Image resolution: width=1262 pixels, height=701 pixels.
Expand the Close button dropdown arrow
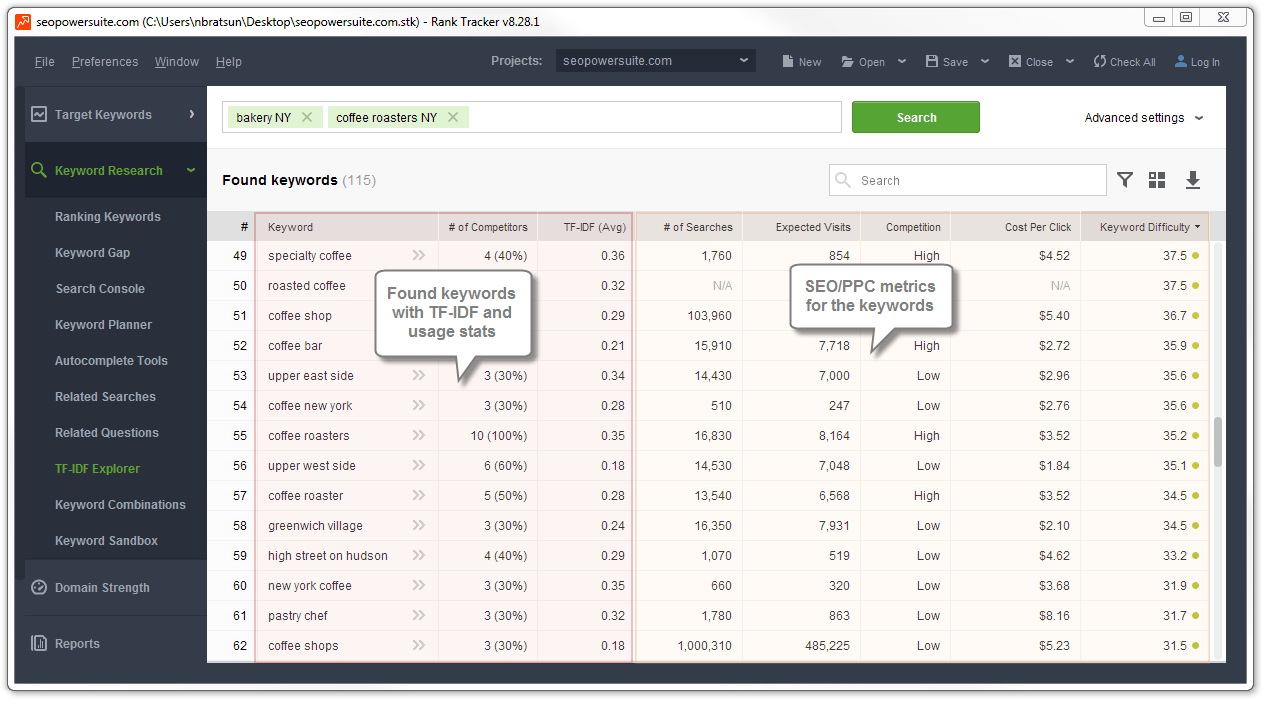pos(1070,61)
